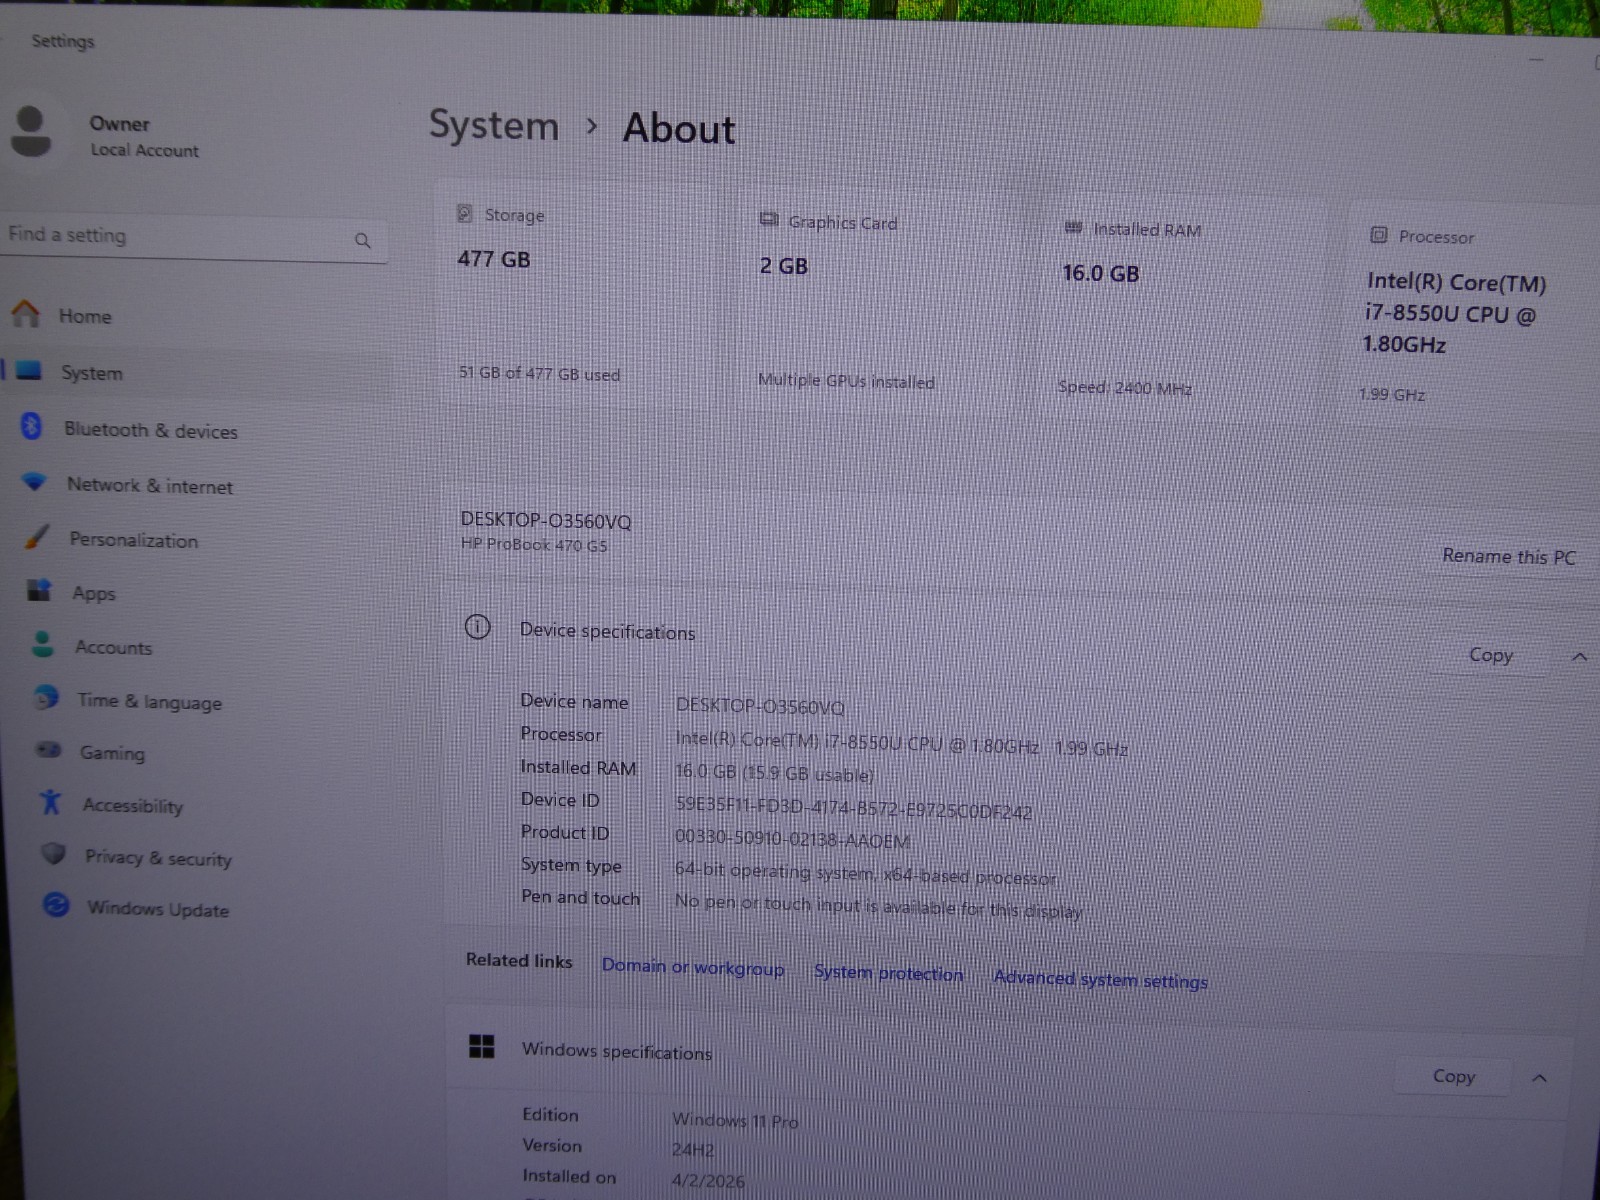Click the Windows 11 Pro edition text
1600x1200 pixels.
click(x=735, y=1120)
